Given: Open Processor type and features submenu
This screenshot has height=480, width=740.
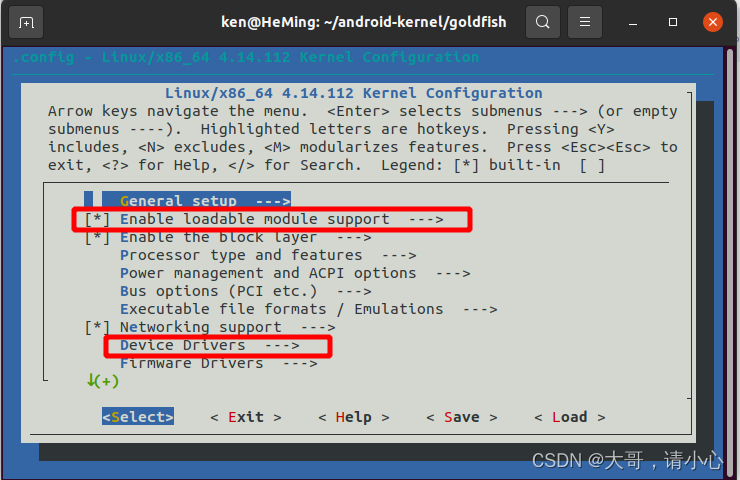Looking at the screenshot, I should 268,255.
